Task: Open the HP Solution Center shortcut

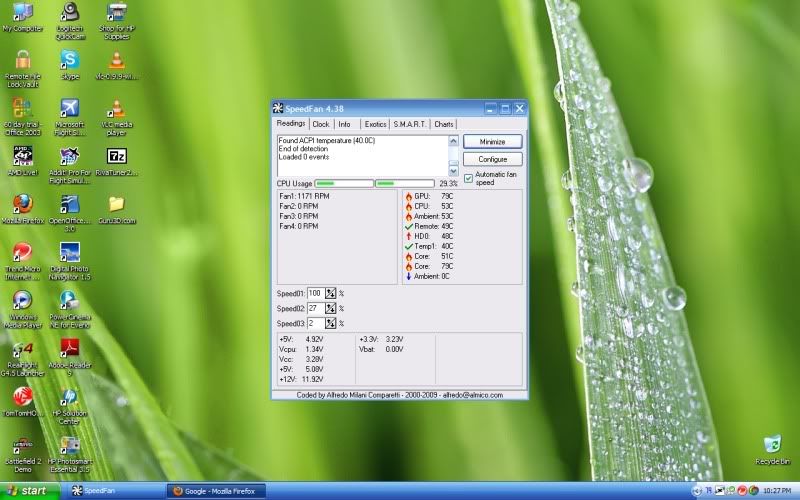Action: pos(69,406)
